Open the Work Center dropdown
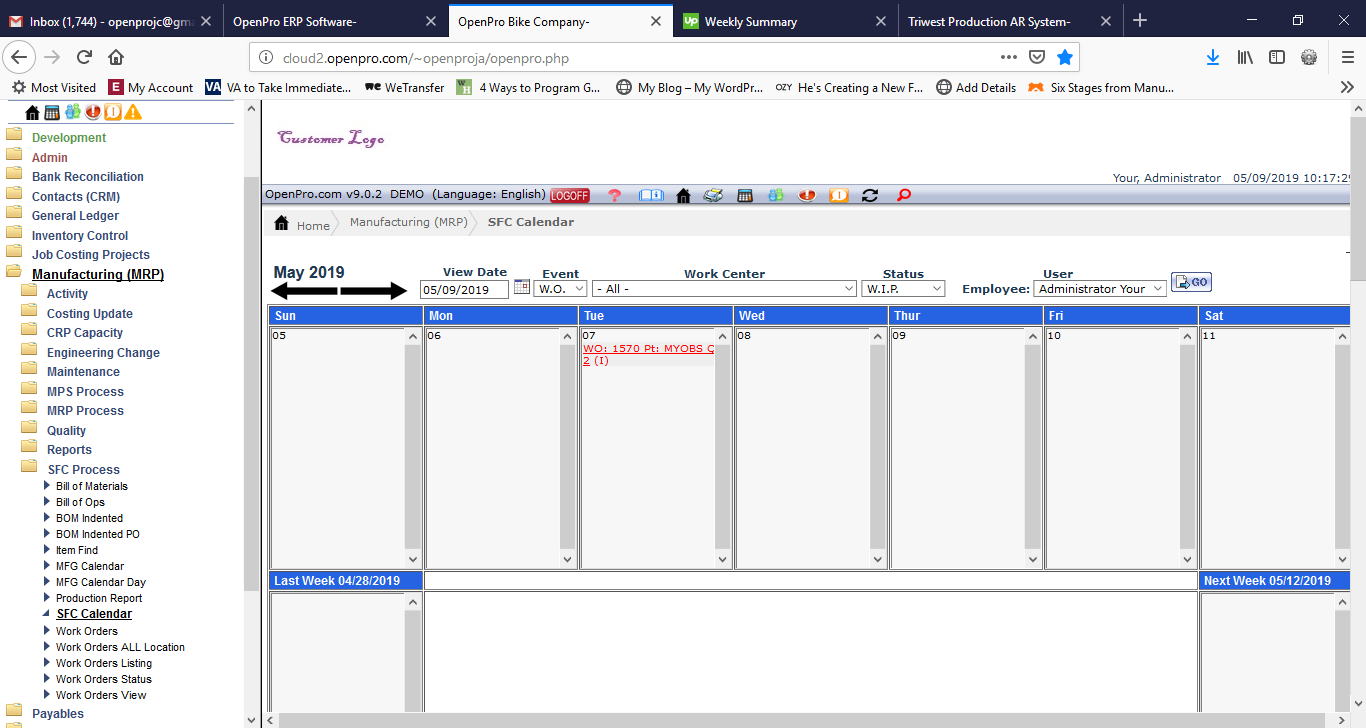 724,289
